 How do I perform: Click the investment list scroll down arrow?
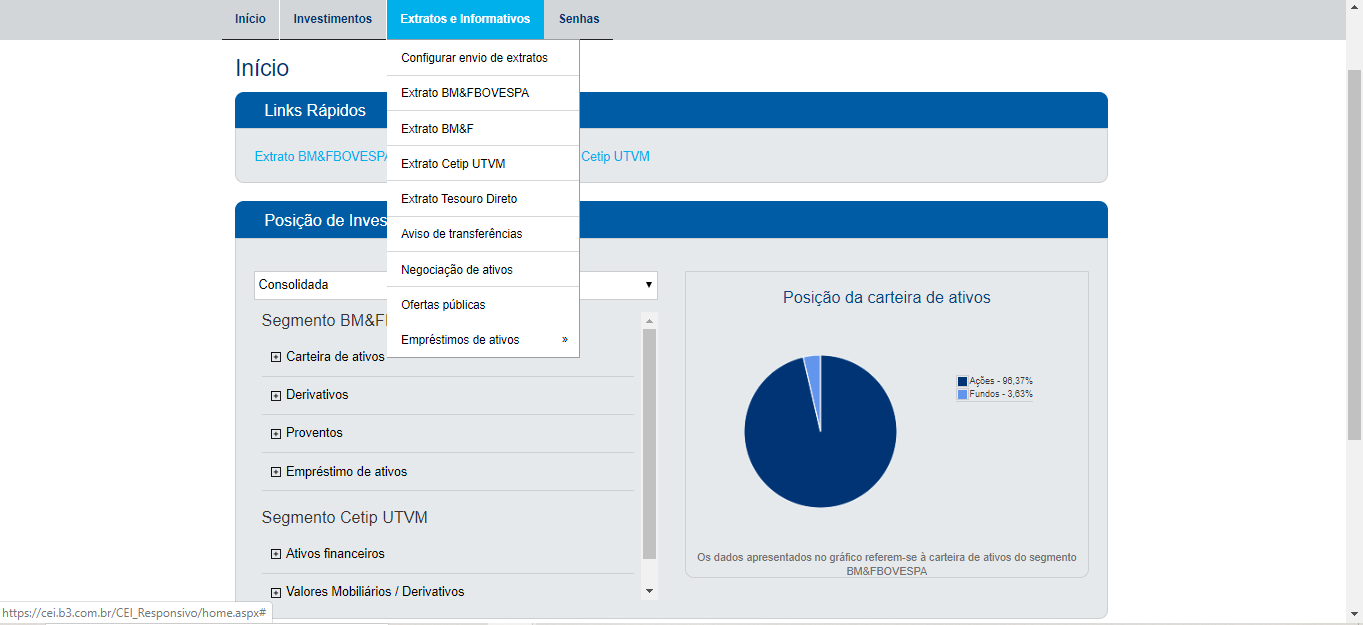click(649, 591)
